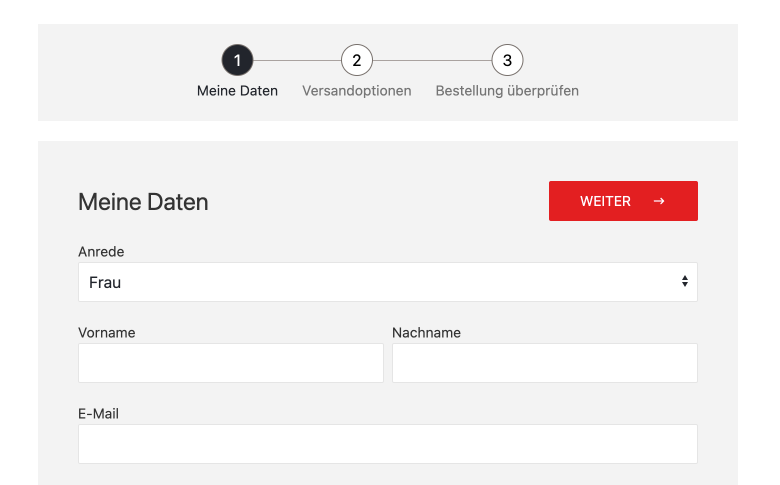The height and width of the screenshot is (485, 780).
Task: Click the up-down arrows of the Anrede select
Action: coord(685,282)
